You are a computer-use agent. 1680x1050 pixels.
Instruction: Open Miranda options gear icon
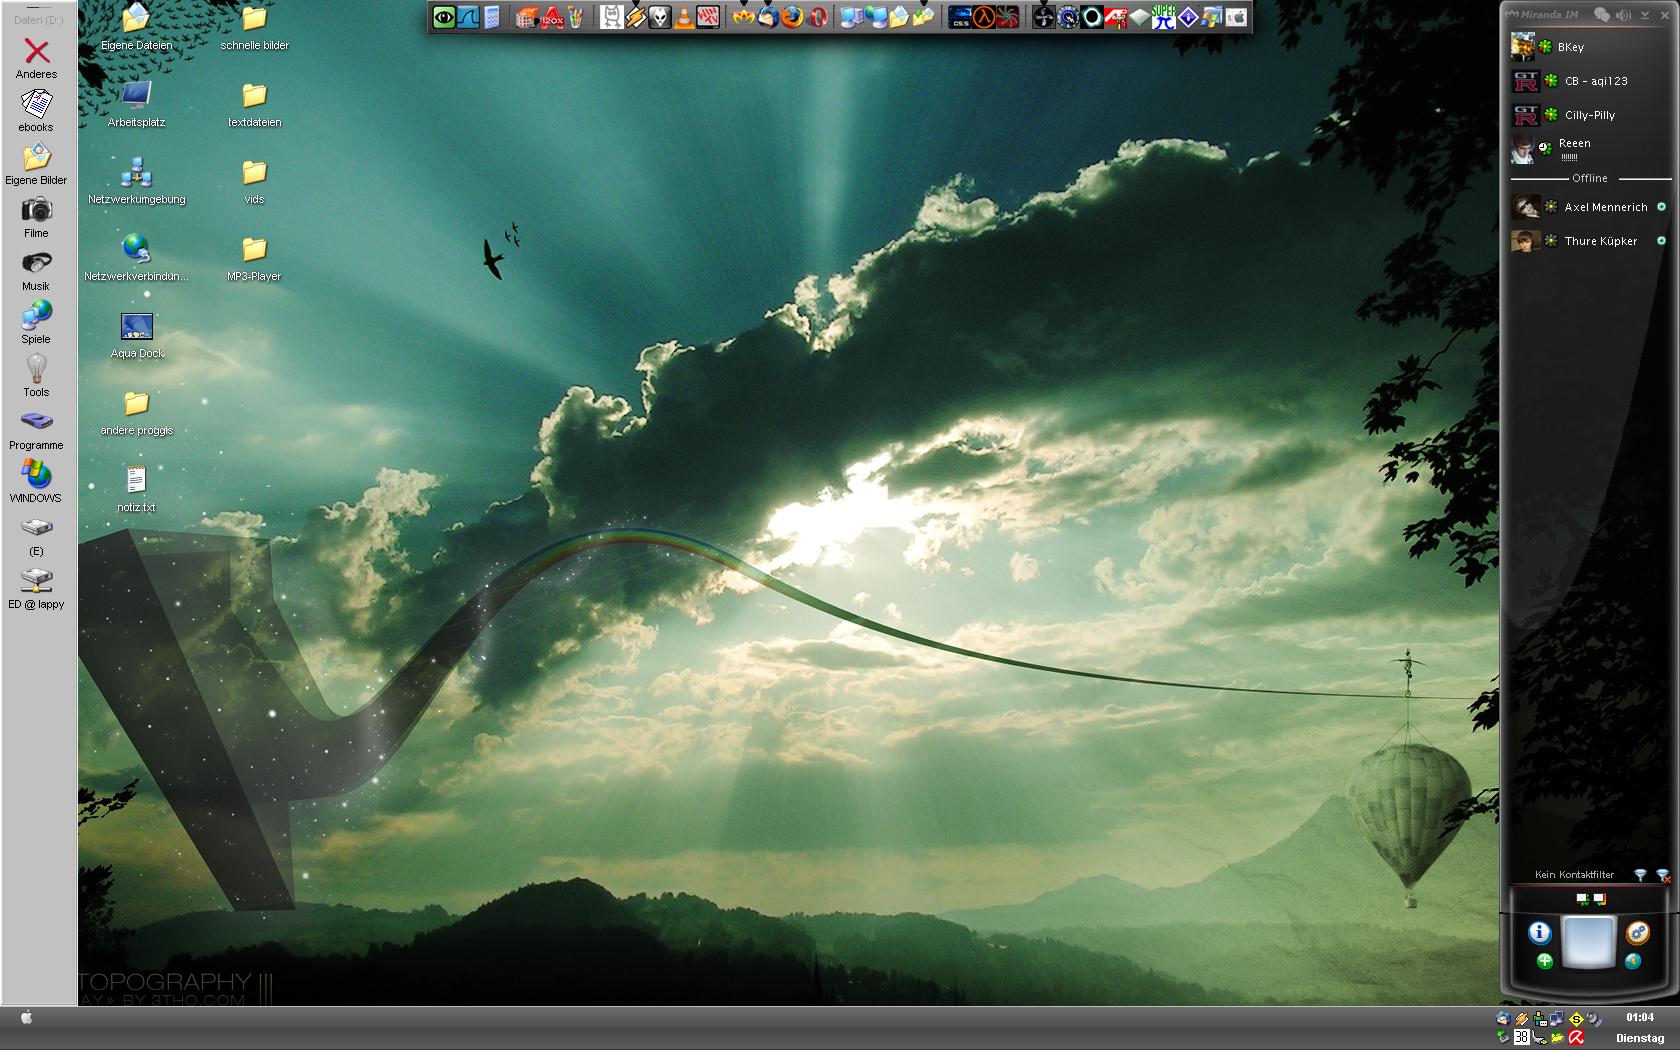click(x=1637, y=933)
